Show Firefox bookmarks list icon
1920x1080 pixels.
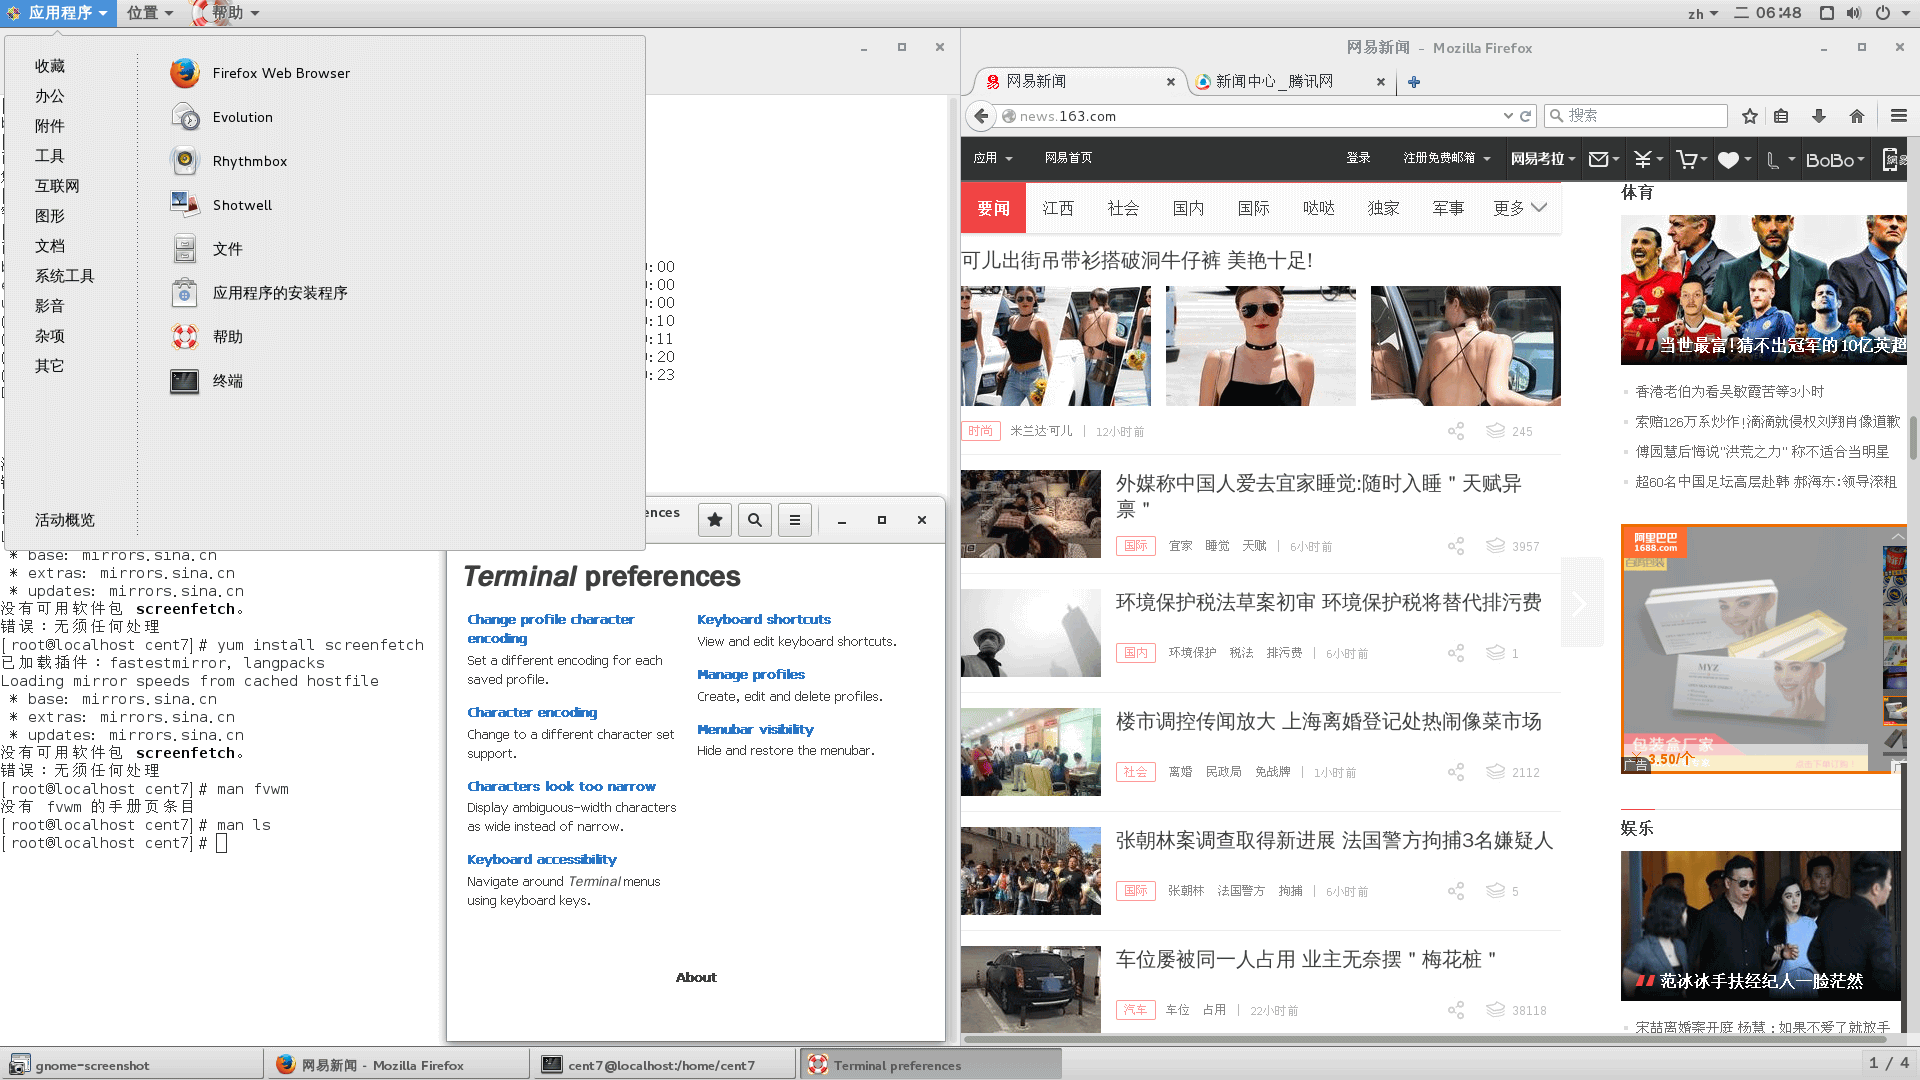click(1781, 116)
